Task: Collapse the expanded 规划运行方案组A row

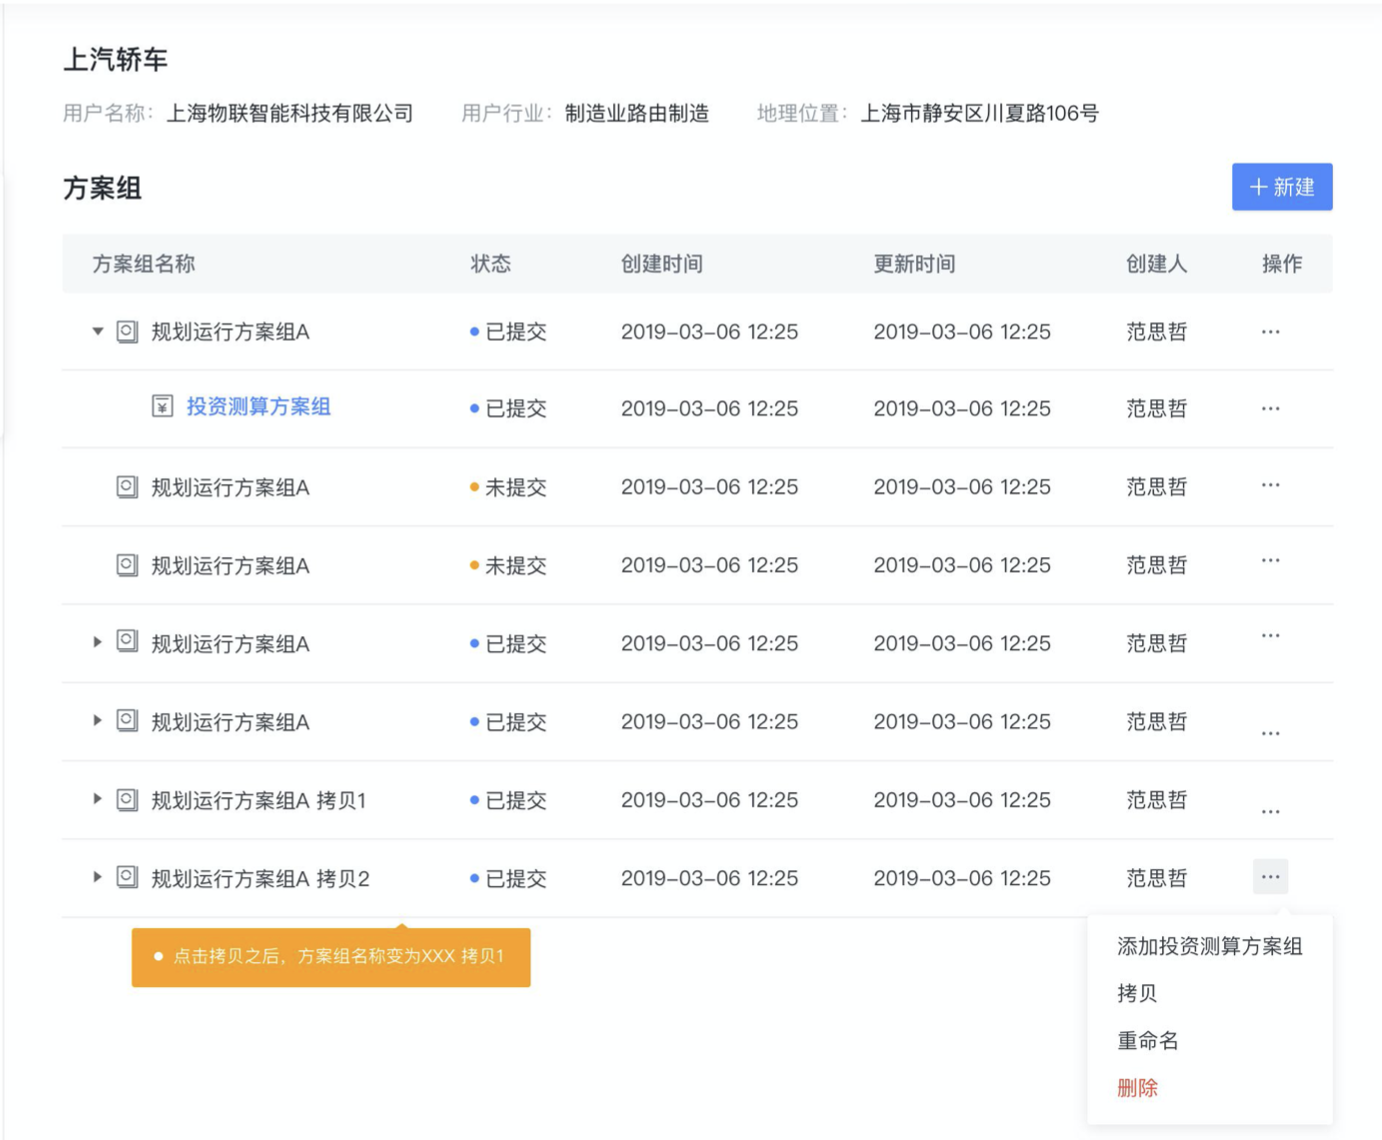Action: [x=97, y=331]
